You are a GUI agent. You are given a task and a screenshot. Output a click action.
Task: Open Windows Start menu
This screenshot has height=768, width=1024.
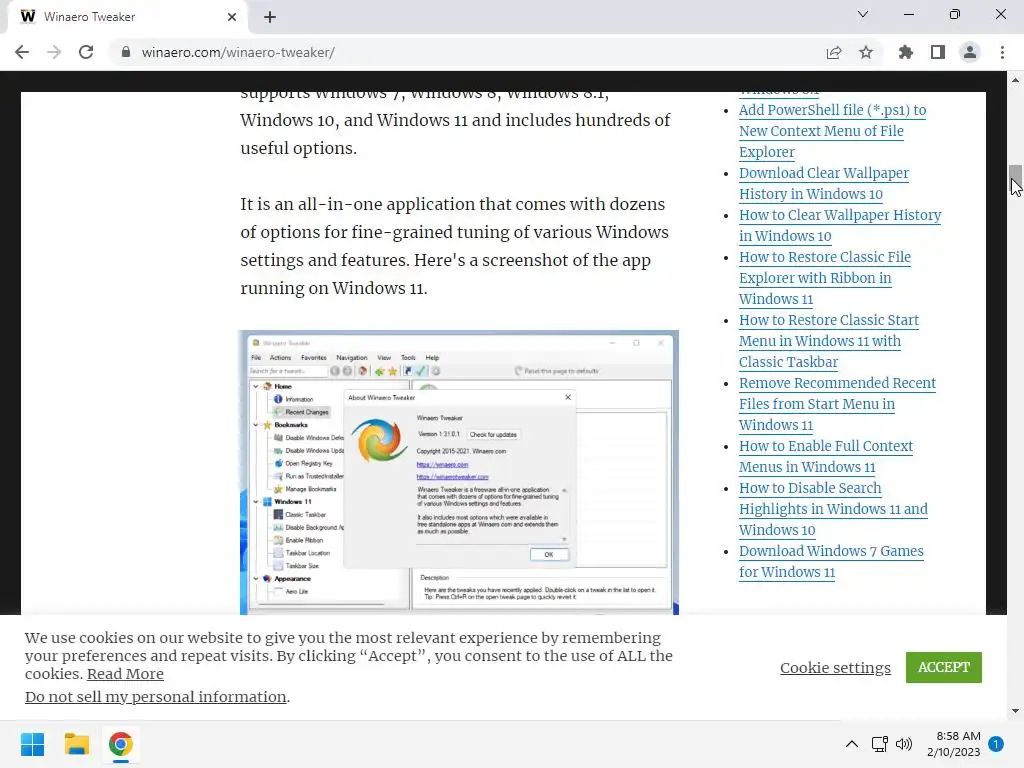(x=32, y=744)
